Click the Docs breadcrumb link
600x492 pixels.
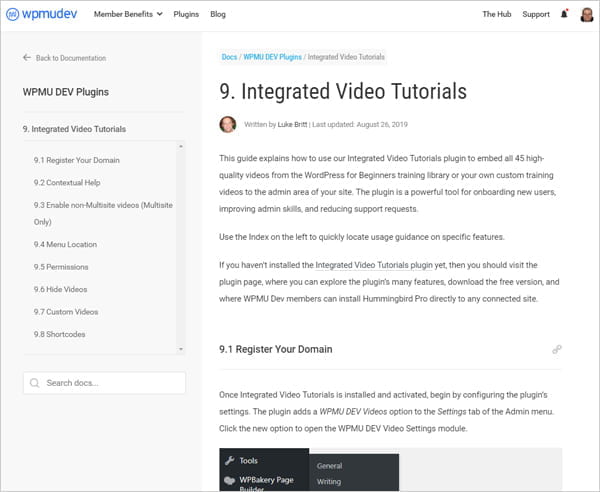click(x=229, y=57)
